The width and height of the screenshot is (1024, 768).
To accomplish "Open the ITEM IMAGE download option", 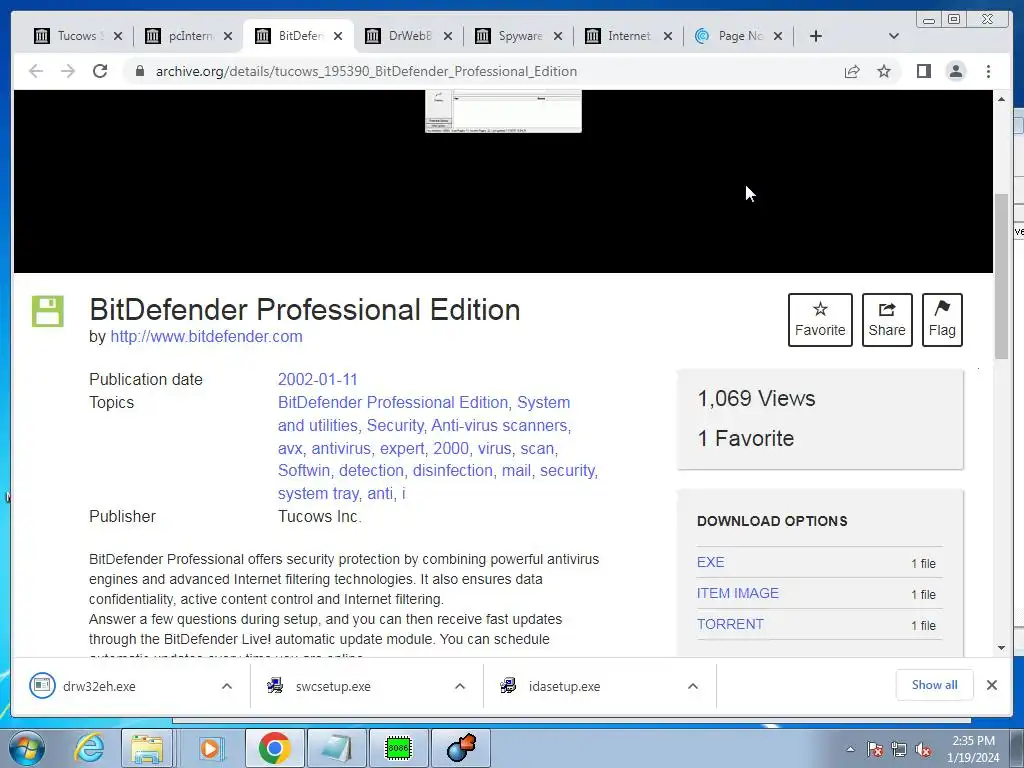I will [x=737, y=593].
